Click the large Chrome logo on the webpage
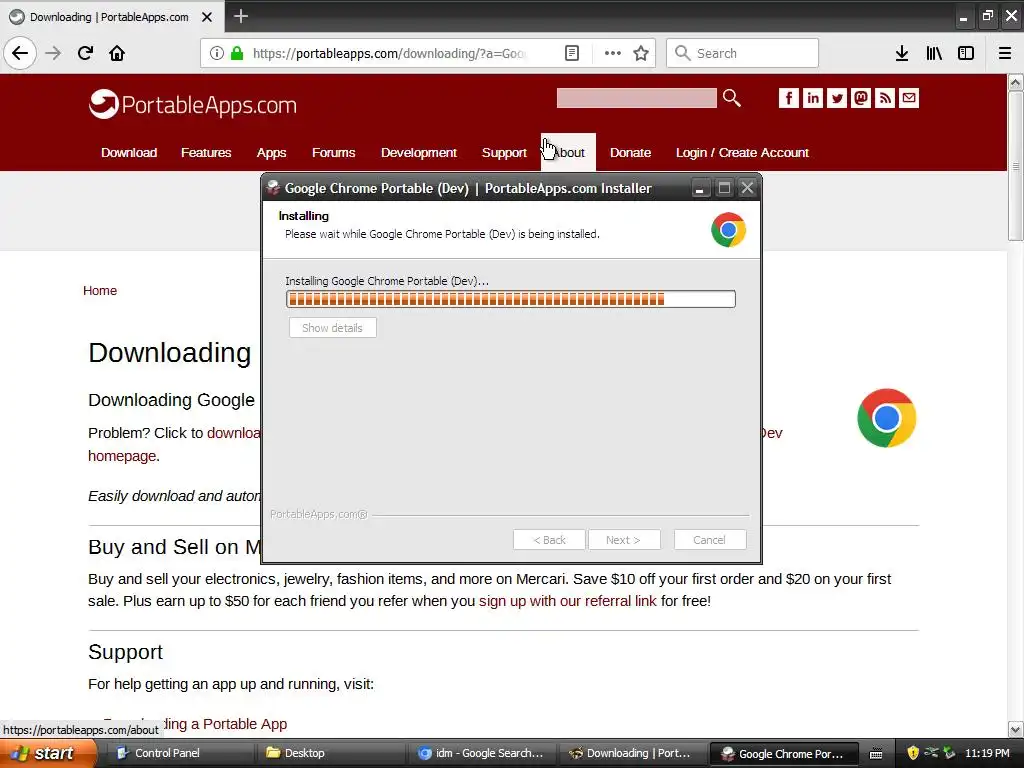Image resolution: width=1024 pixels, height=768 pixels. (x=886, y=418)
